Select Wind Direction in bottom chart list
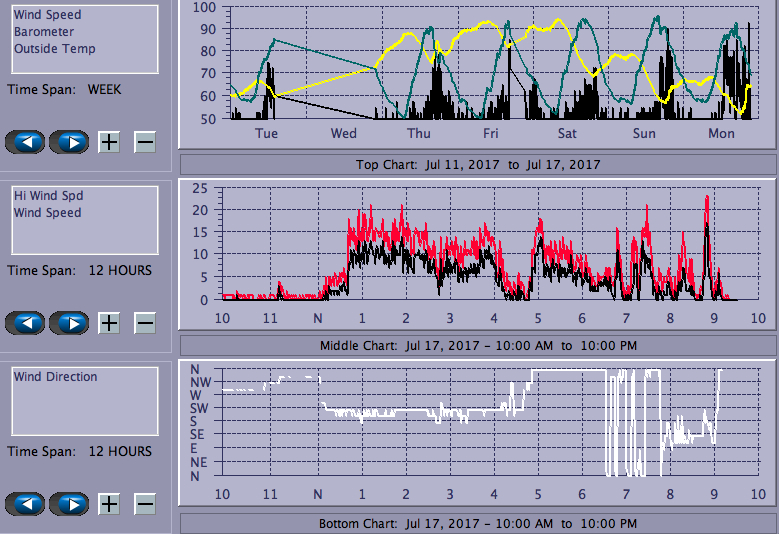 56,377
